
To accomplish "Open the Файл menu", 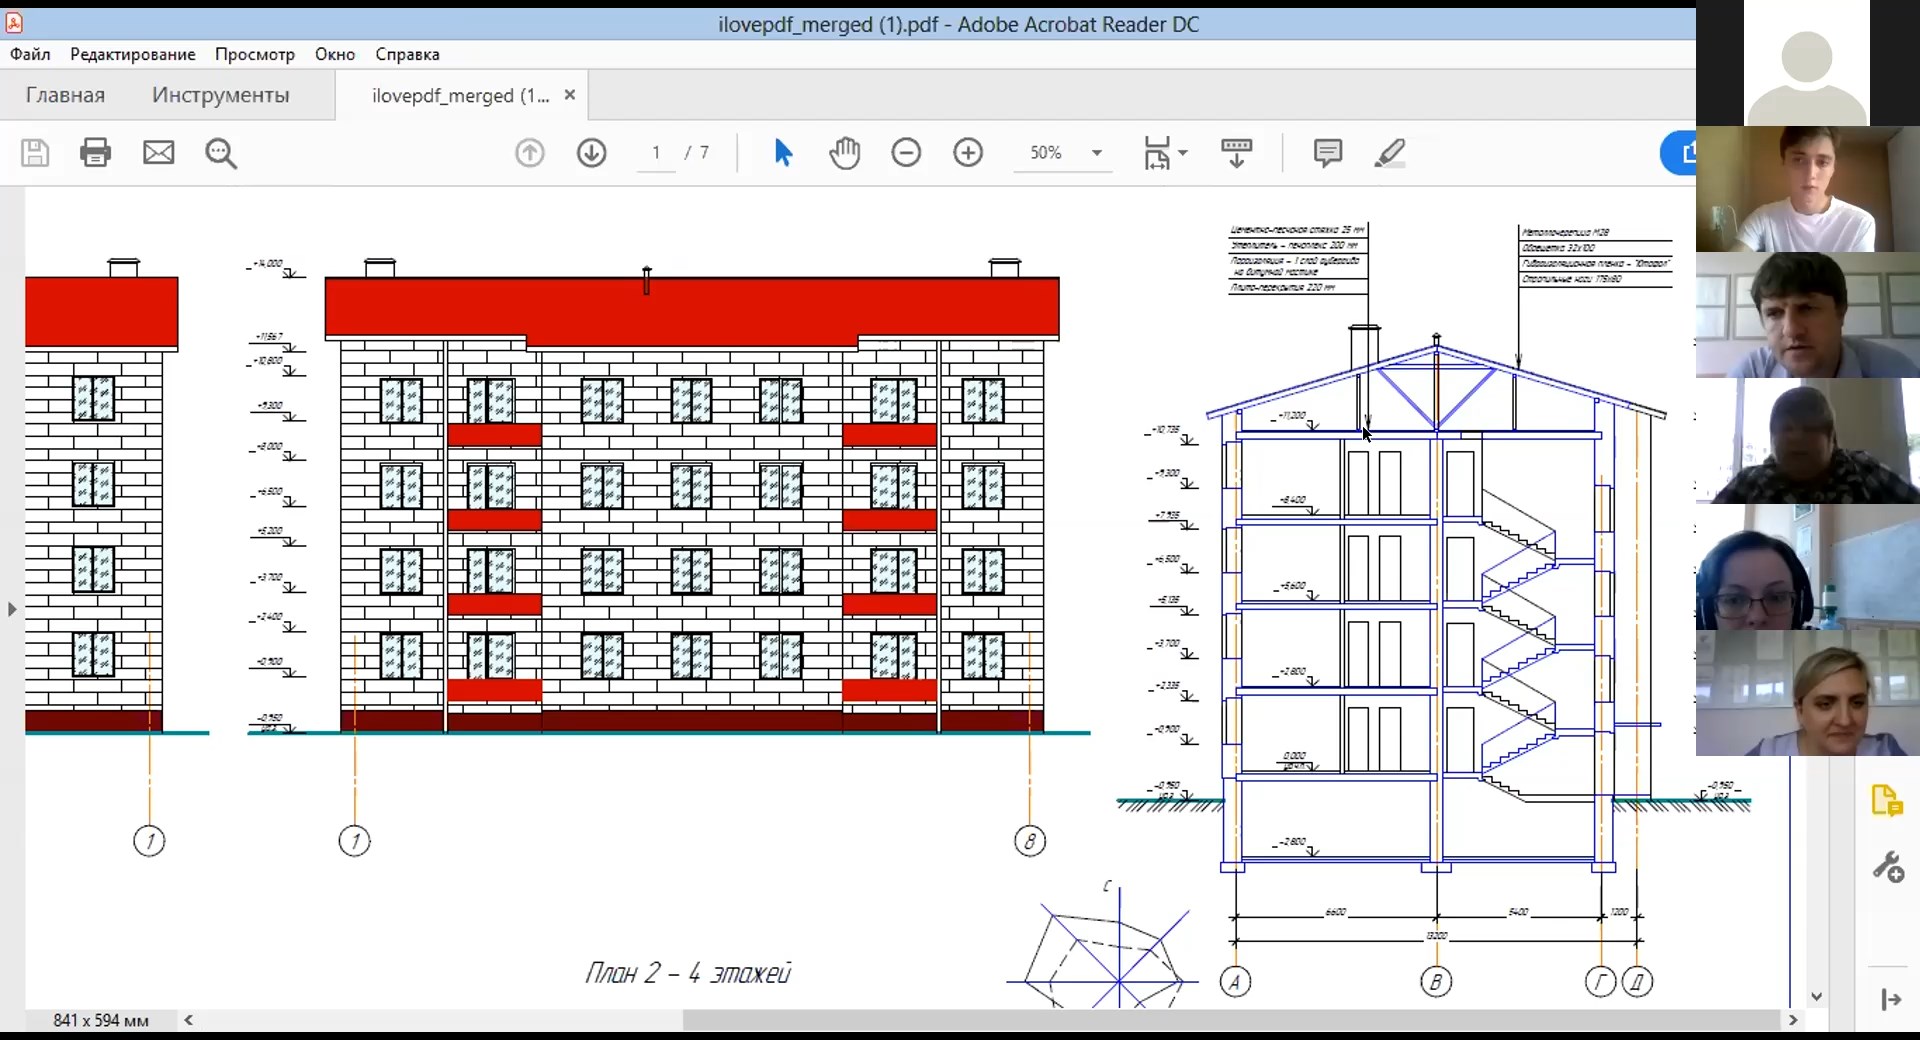I will point(30,54).
